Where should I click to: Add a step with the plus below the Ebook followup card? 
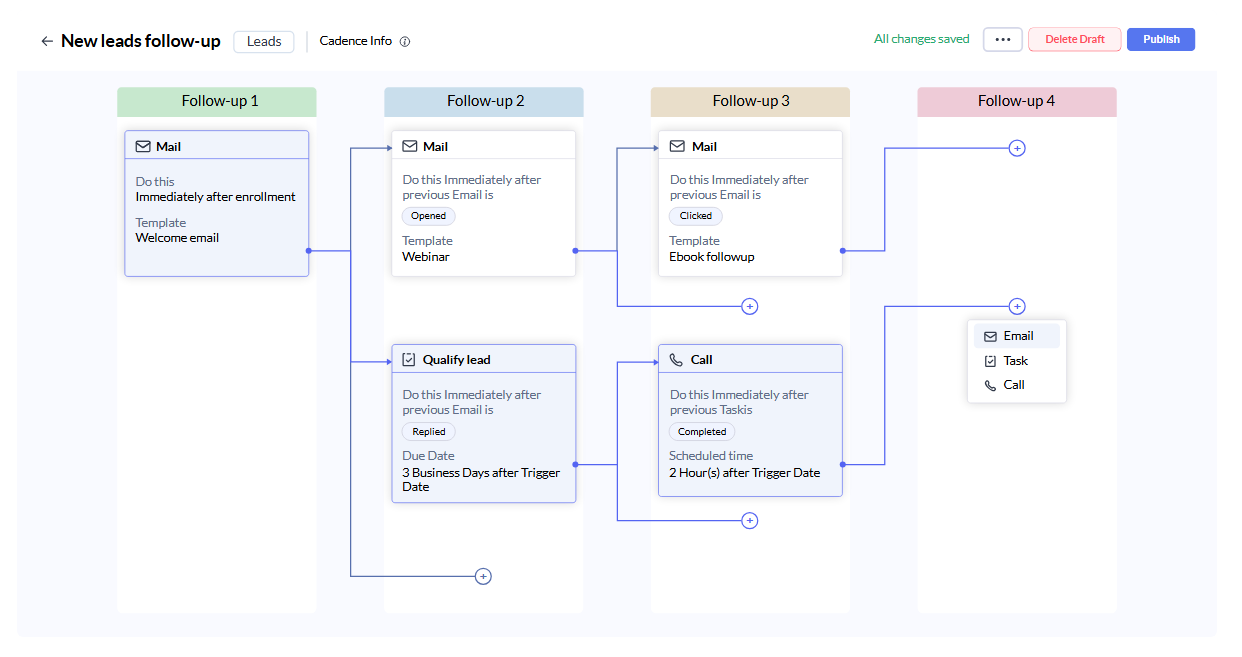point(750,306)
